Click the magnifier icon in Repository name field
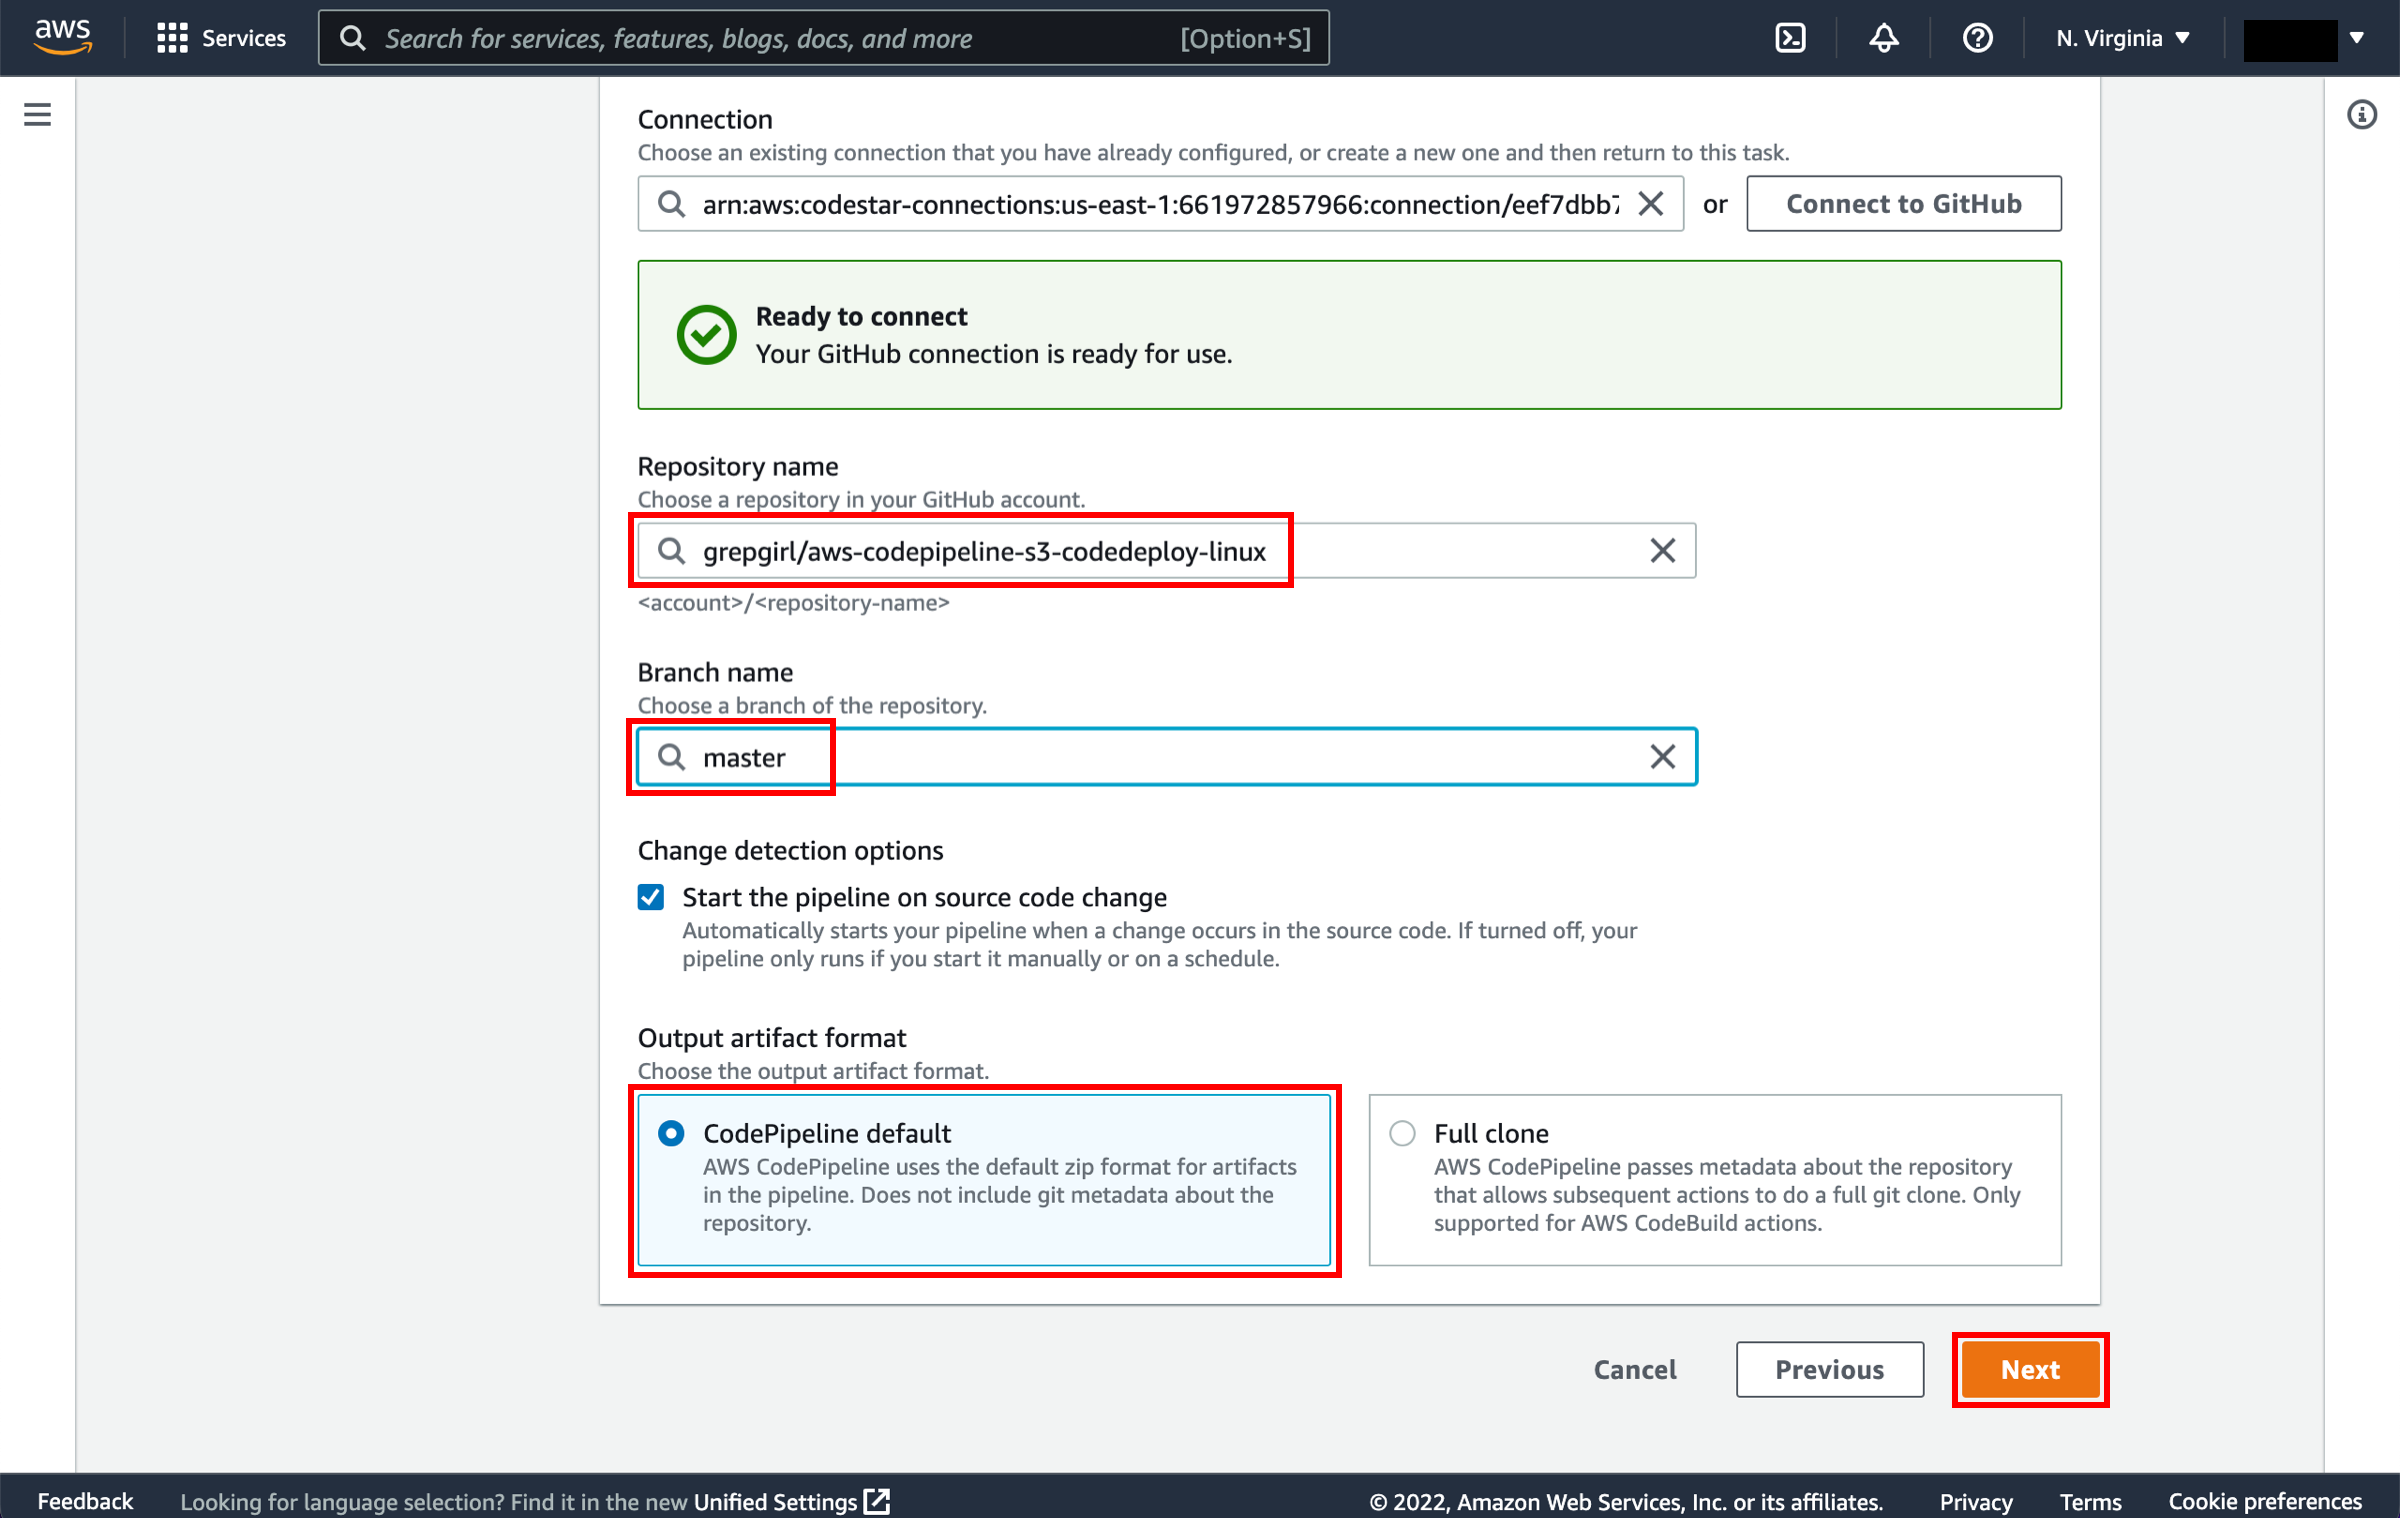The height and width of the screenshot is (1518, 2400). coord(671,550)
